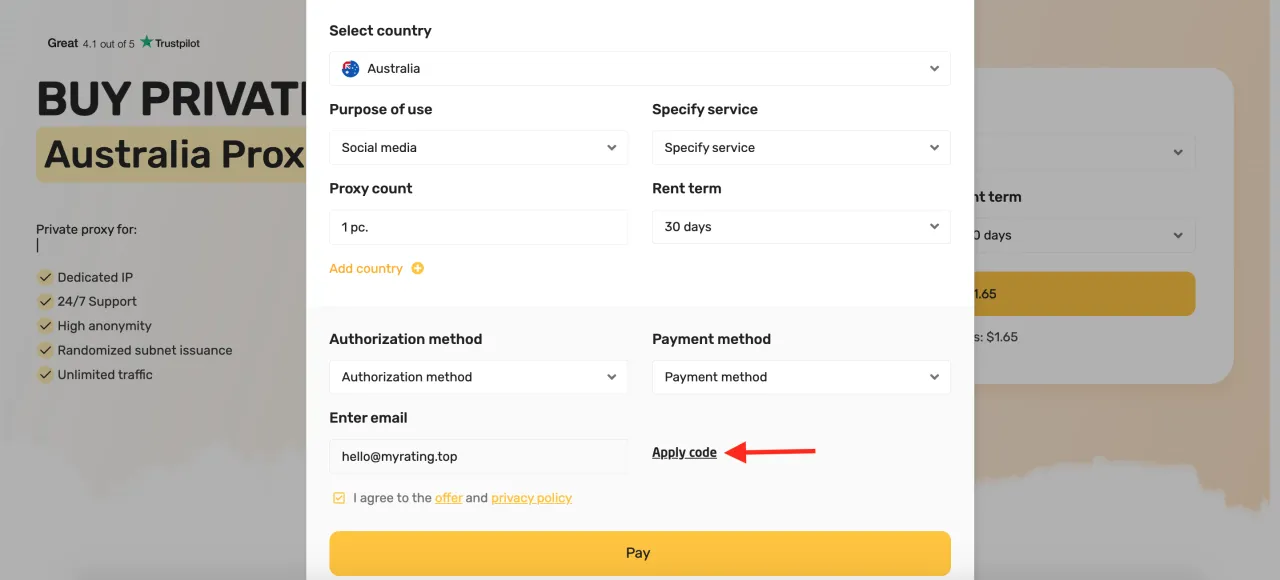The width and height of the screenshot is (1280, 580).
Task: Click the Proxy count input field
Action: (x=478, y=227)
